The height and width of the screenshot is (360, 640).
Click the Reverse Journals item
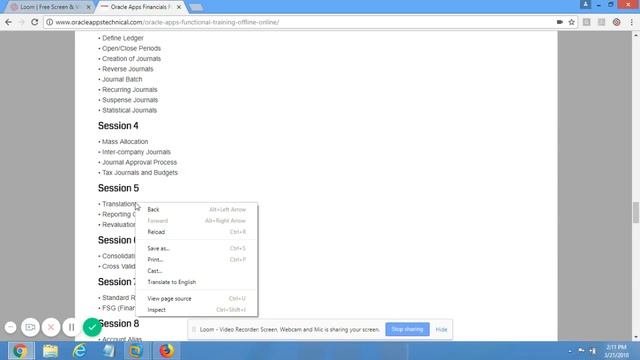coord(128,69)
